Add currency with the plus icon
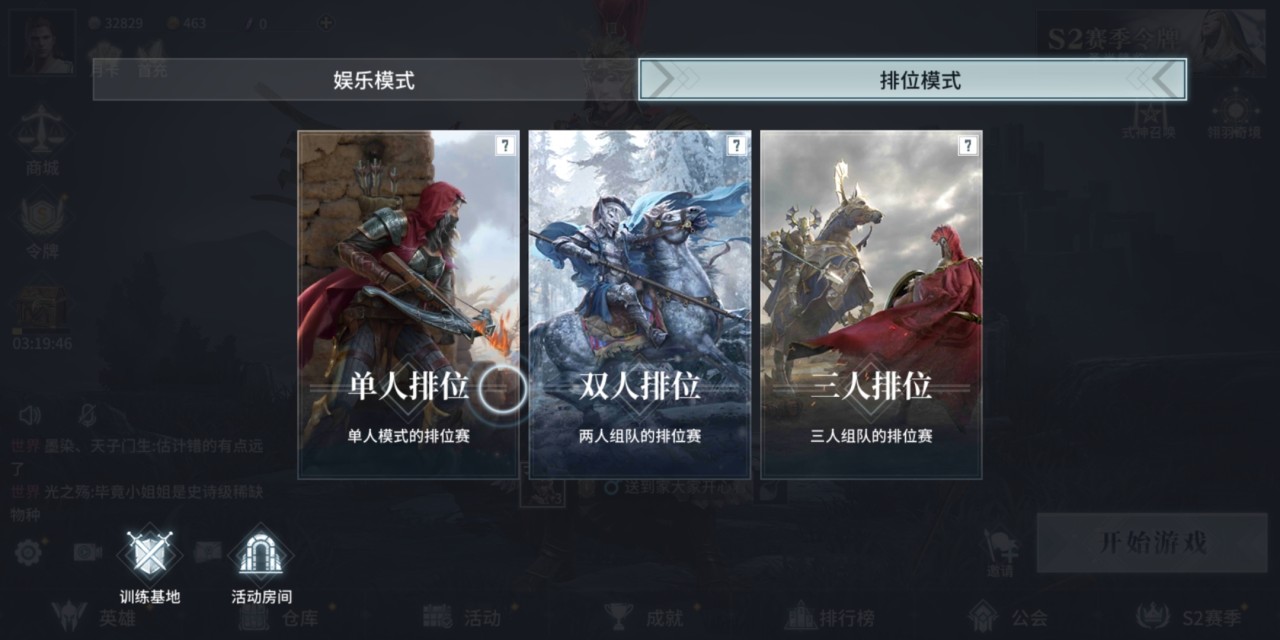 (x=325, y=22)
